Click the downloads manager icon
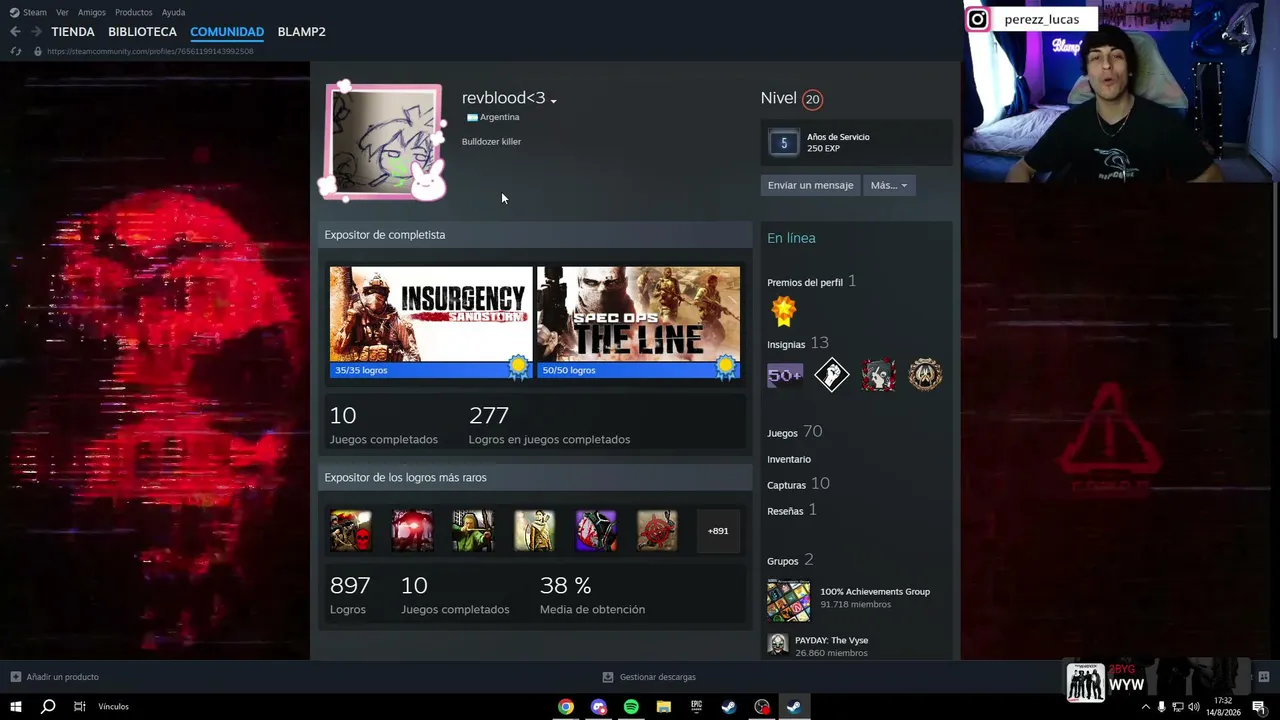Viewport: 1280px width, 720px height. point(608,677)
